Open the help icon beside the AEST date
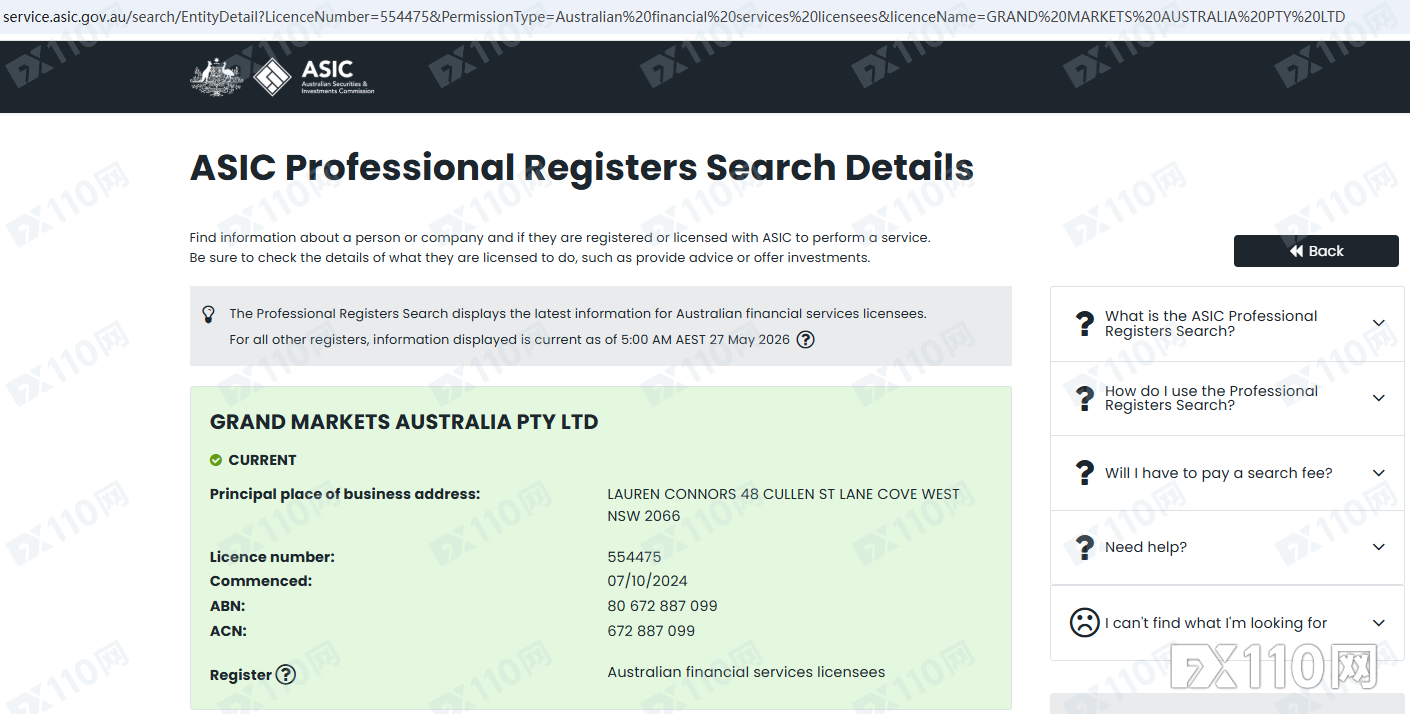 coord(805,339)
